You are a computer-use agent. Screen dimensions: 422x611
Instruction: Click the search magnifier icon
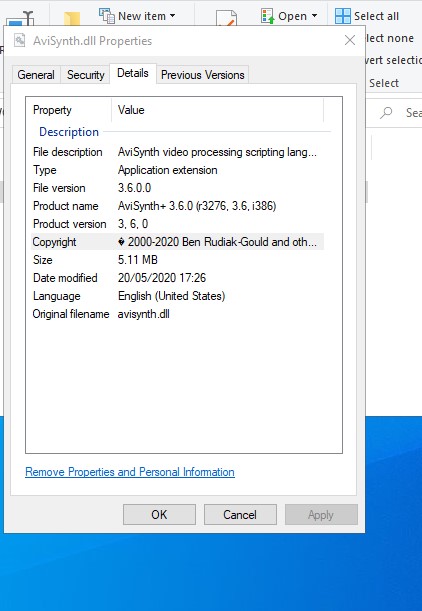386,113
